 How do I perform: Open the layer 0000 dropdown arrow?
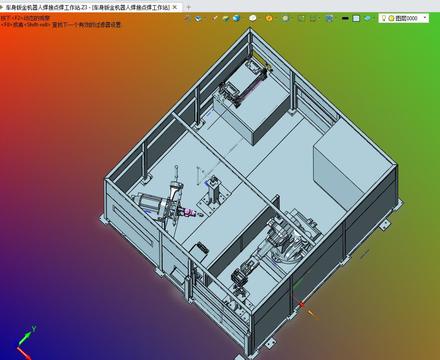[x=425, y=18]
